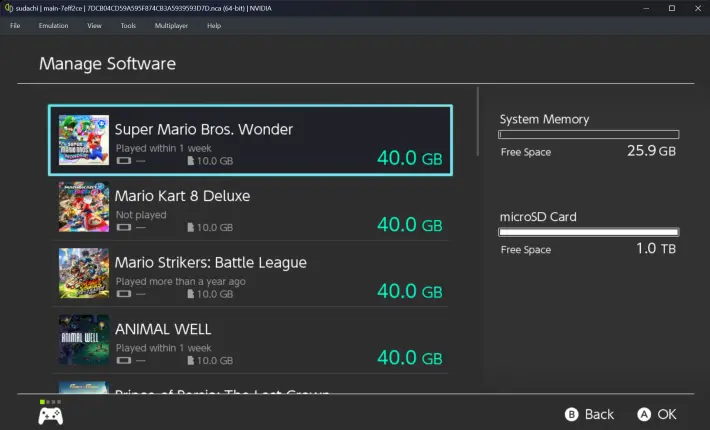
Task: Click the ANIMAL WELL cover thumbnail
Action: click(x=84, y=339)
